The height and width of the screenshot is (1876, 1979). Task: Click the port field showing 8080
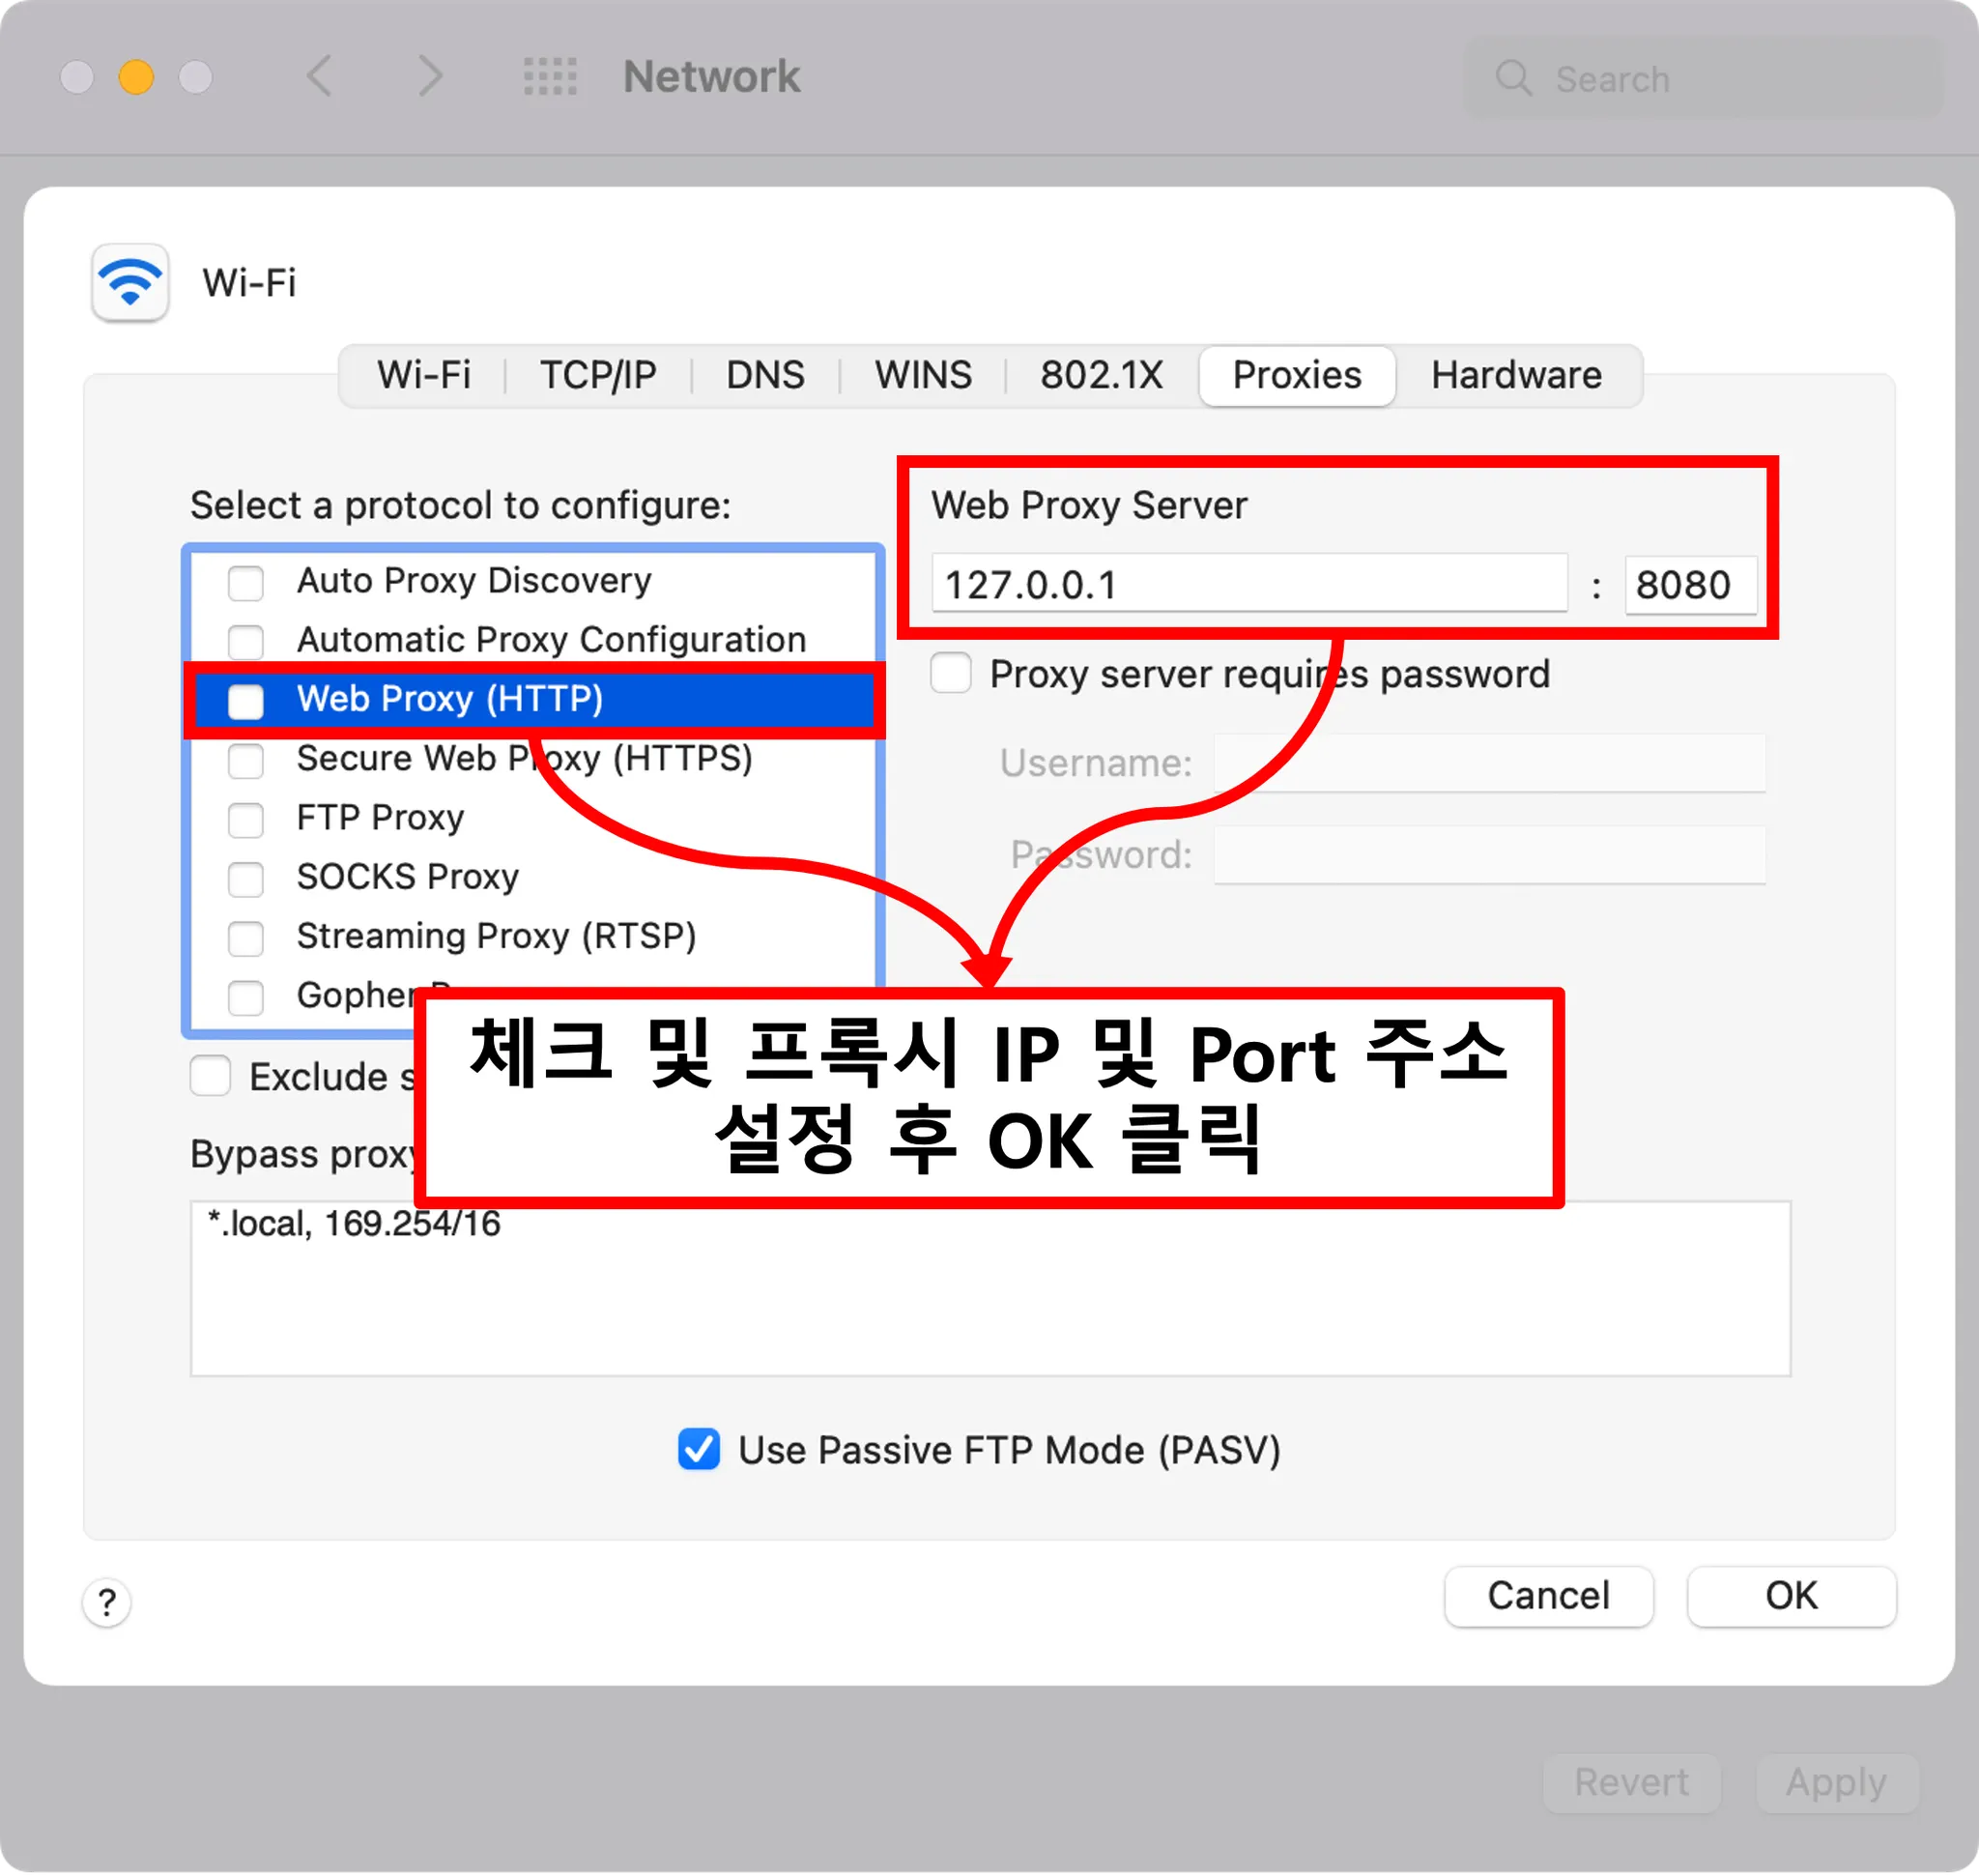point(1689,584)
